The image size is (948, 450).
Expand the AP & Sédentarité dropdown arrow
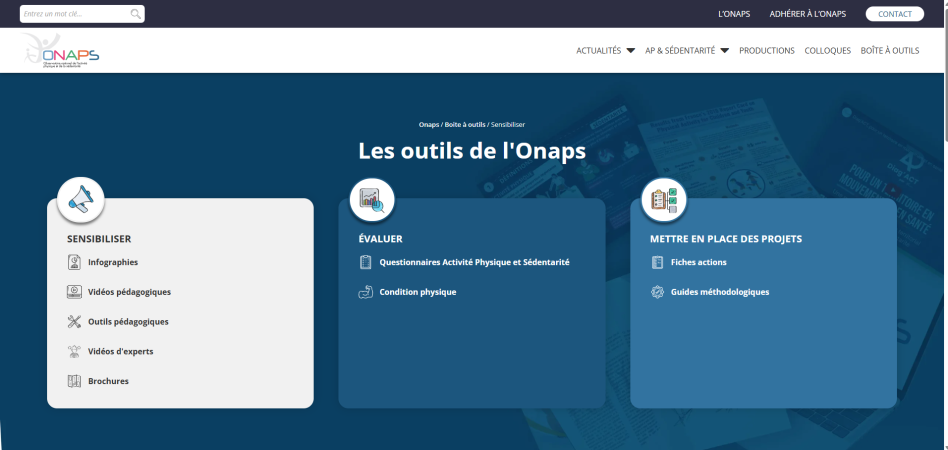click(x=724, y=51)
